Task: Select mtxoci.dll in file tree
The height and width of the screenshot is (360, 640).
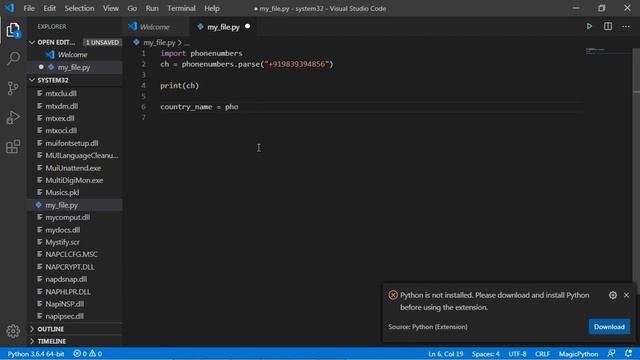Action: (75, 131)
